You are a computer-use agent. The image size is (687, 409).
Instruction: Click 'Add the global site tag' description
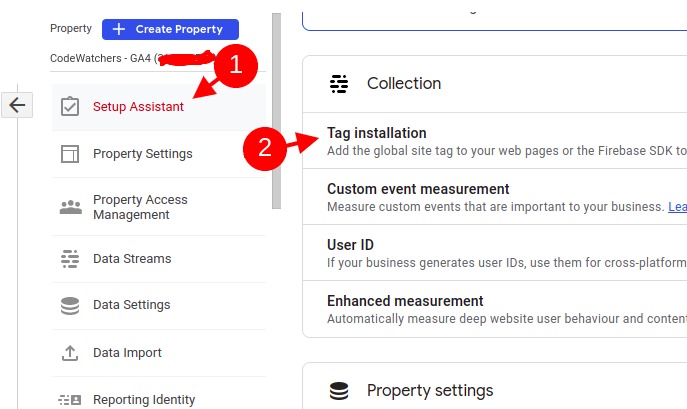506,151
